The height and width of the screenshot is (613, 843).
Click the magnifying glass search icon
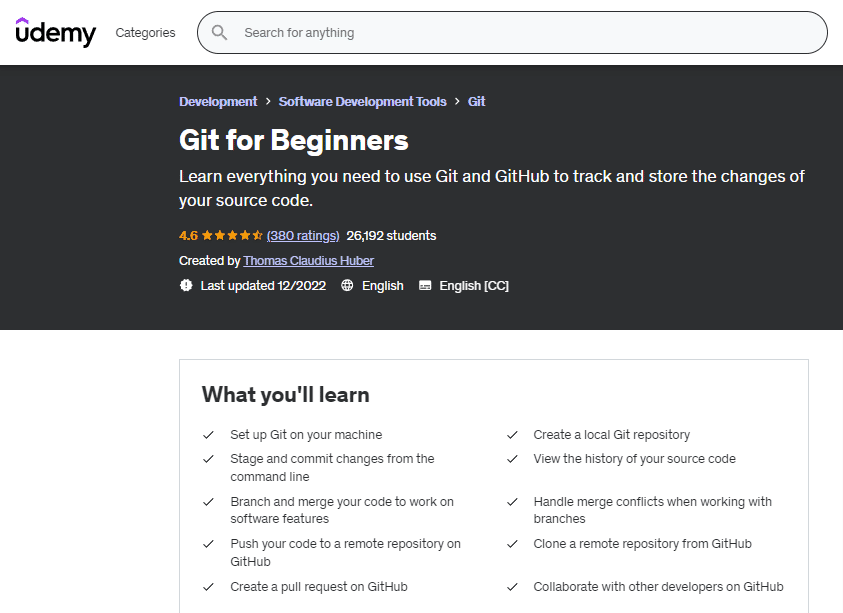pos(219,33)
